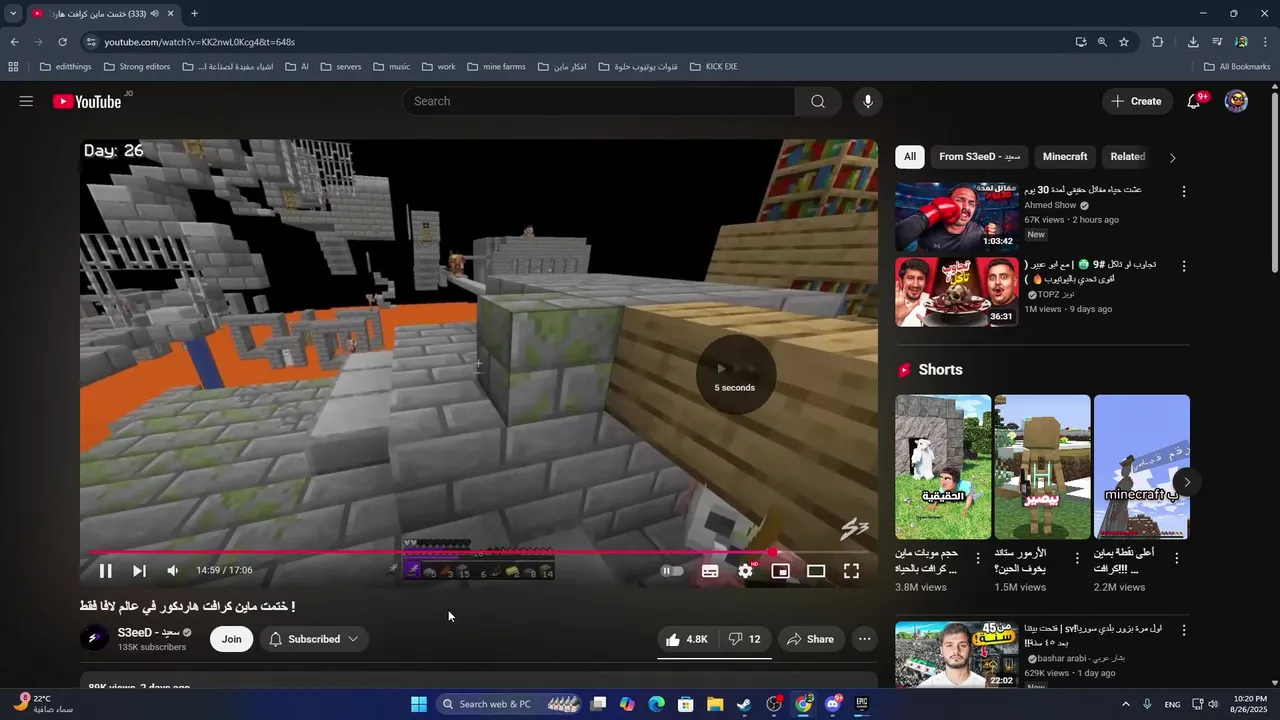Viewport: 1280px width, 720px height.
Task: Open Discord from the taskbar
Action: point(833,704)
